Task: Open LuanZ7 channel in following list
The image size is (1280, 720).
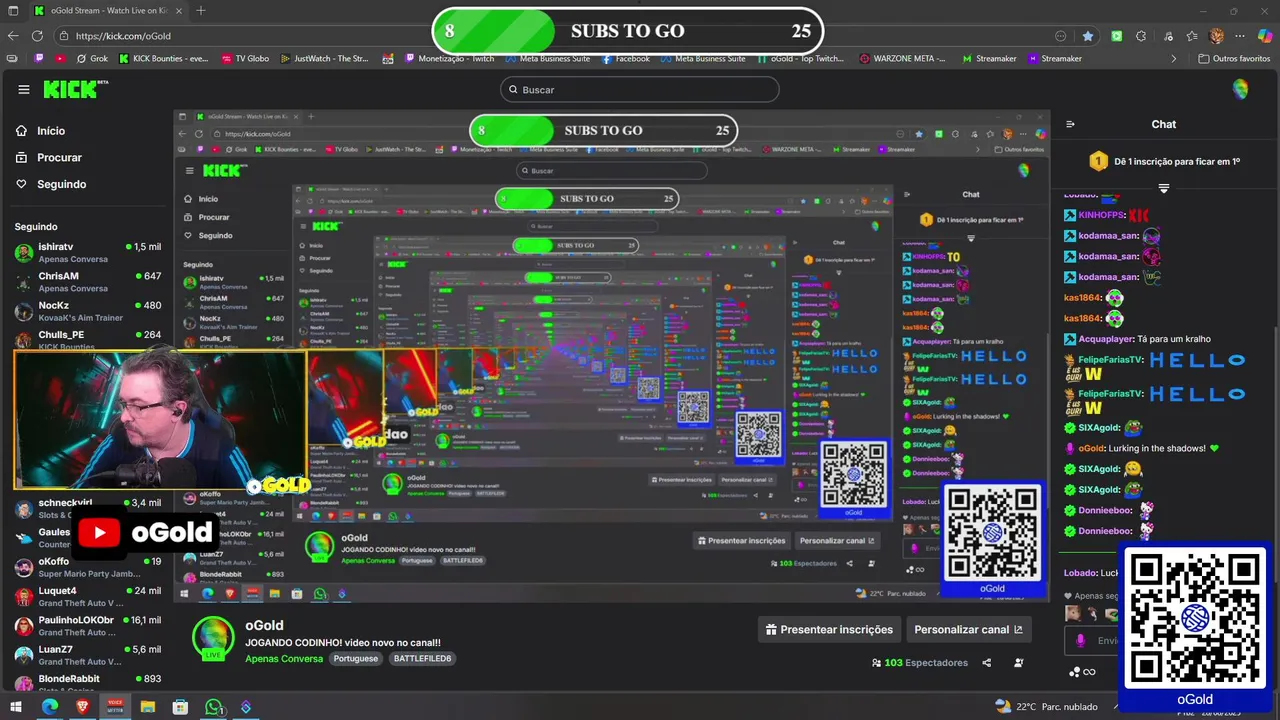Action: 87,655
